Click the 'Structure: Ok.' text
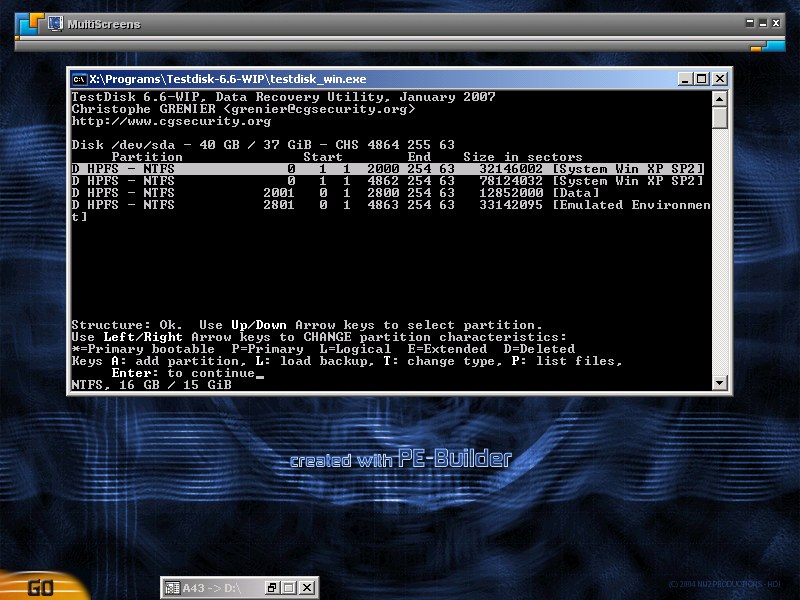800x600 pixels. point(127,325)
